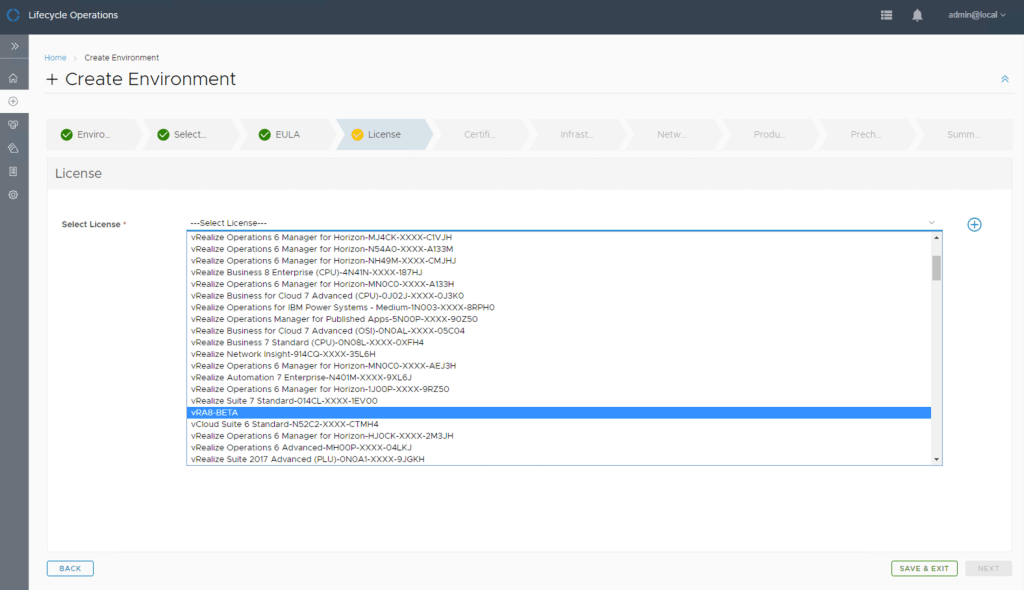Open the admin@local user dropdown
The width and height of the screenshot is (1024, 590).
pyautogui.click(x=977, y=15)
